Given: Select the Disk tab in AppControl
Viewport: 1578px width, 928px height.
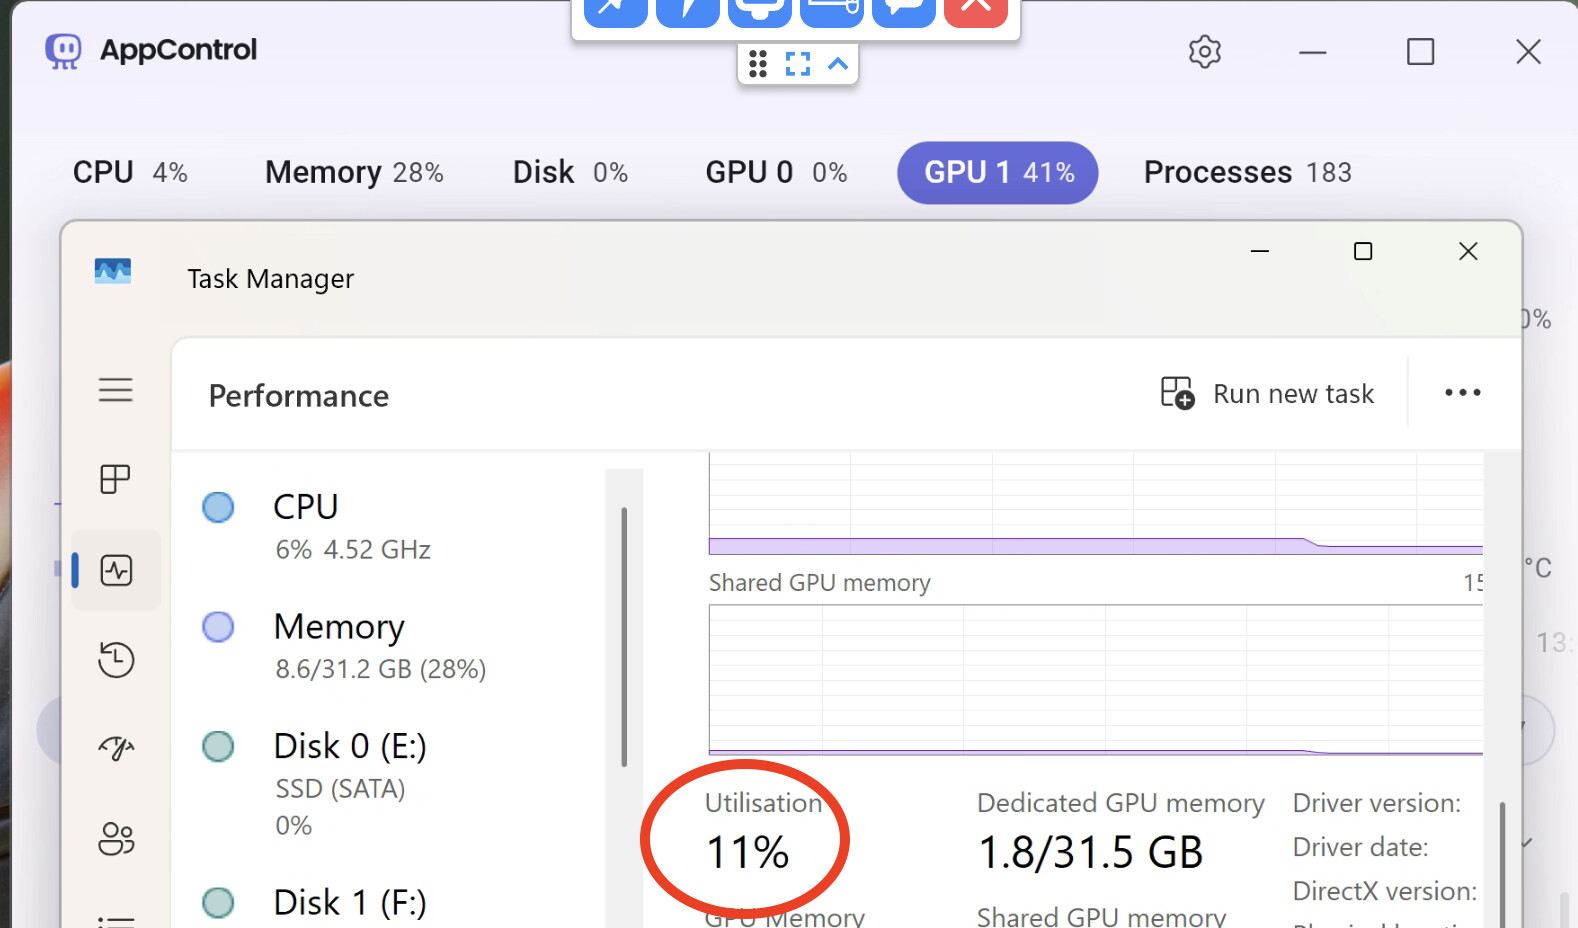Looking at the screenshot, I should [570, 172].
